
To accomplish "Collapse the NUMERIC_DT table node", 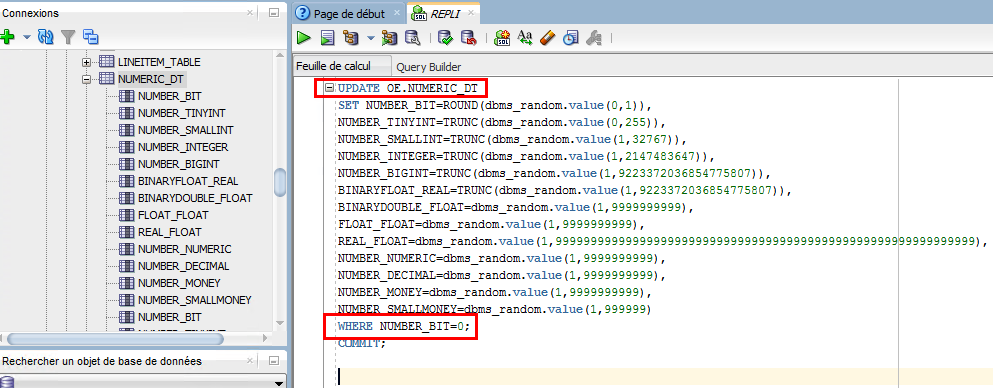I will (x=87, y=79).
